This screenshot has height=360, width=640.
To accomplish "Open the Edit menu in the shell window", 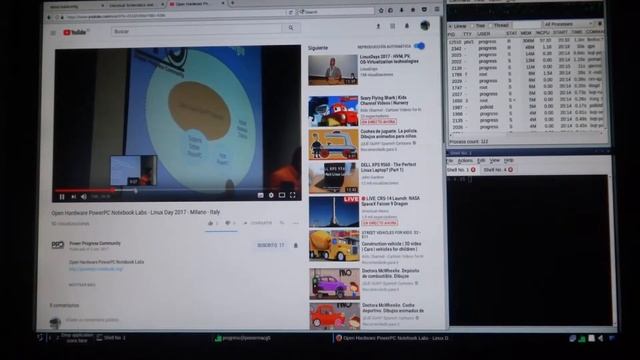I will coord(481,161).
